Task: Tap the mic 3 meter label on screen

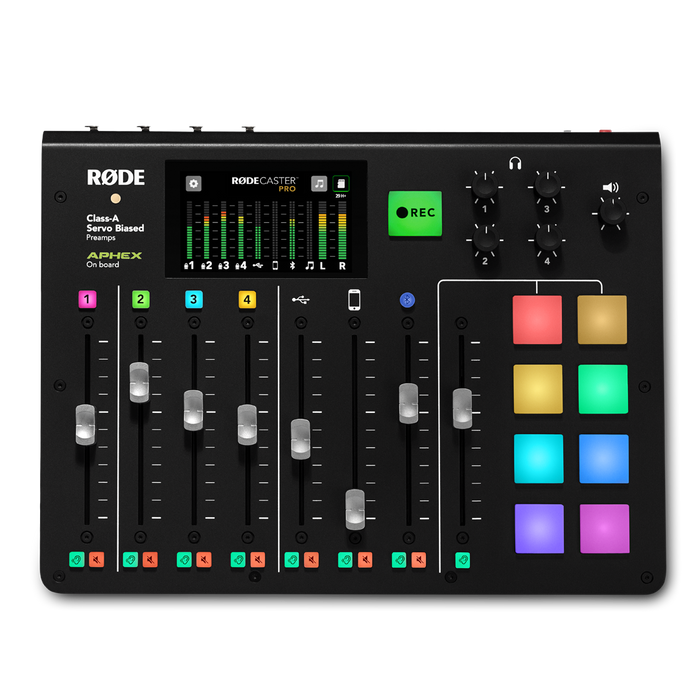Action: tap(224, 266)
